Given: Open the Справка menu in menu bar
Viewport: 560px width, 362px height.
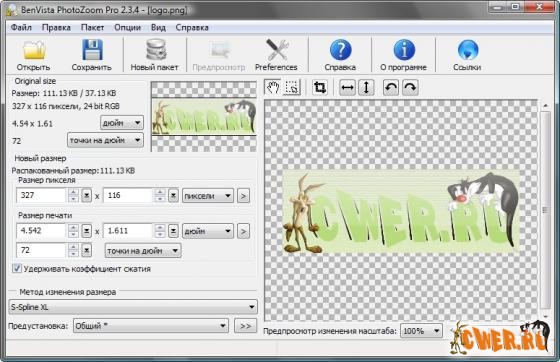Looking at the screenshot, I should [192, 27].
